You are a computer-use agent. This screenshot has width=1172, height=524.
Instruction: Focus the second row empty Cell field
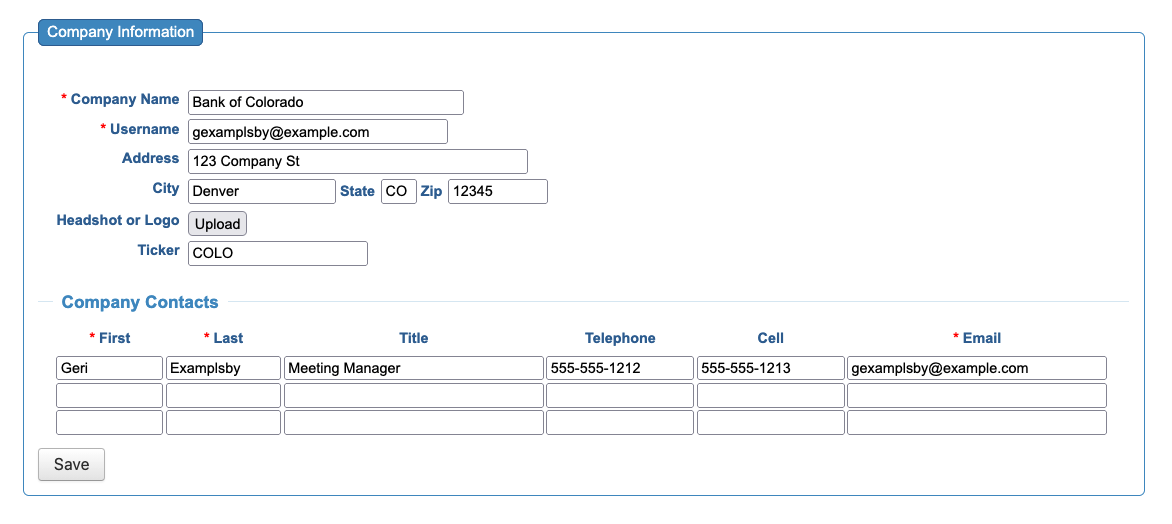click(771, 395)
